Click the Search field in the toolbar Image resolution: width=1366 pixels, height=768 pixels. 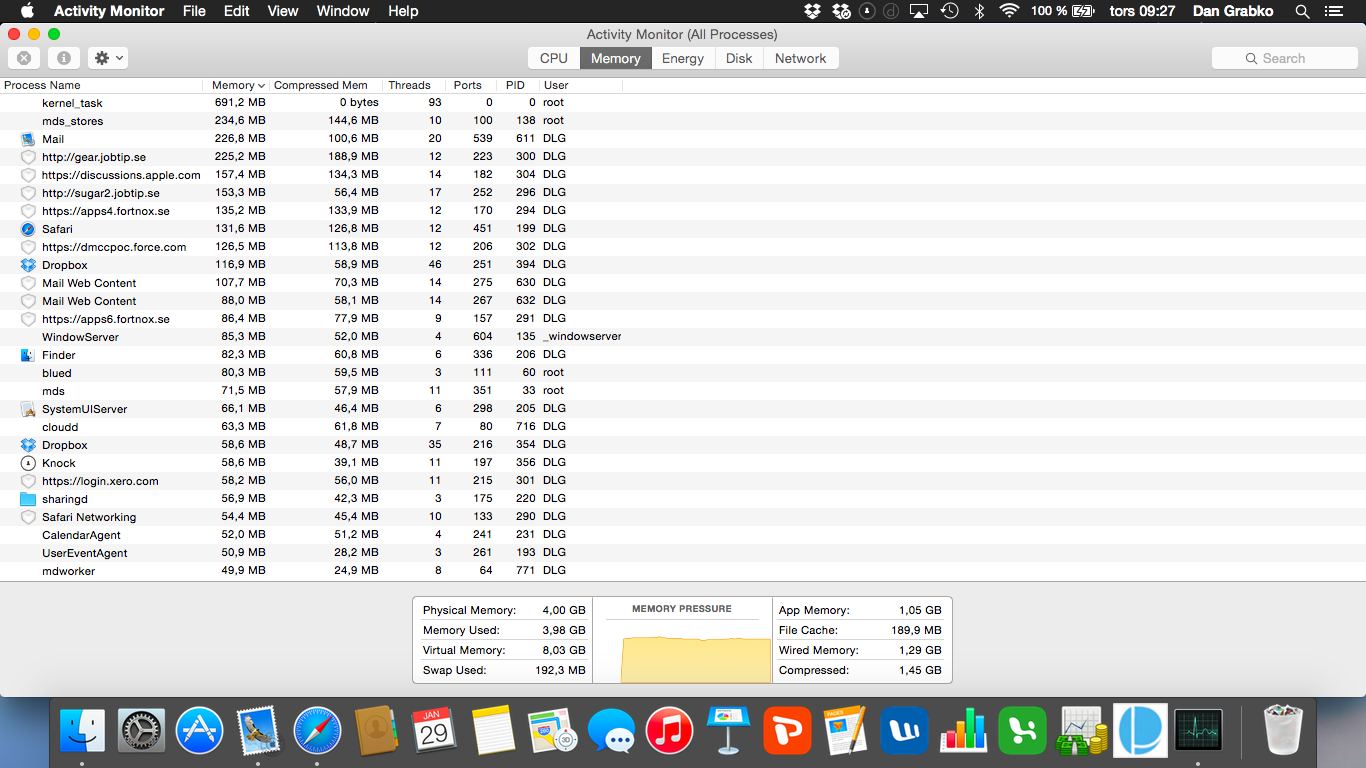[x=1285, y=58]
